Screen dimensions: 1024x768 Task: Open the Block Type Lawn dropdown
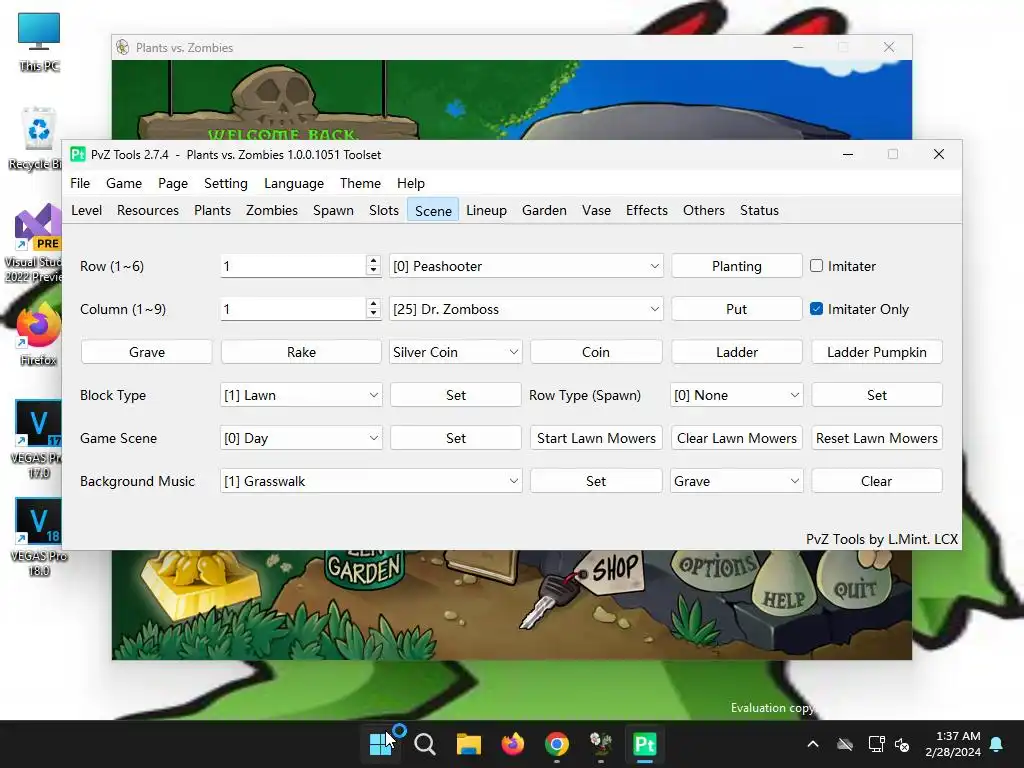click(300, 395)
